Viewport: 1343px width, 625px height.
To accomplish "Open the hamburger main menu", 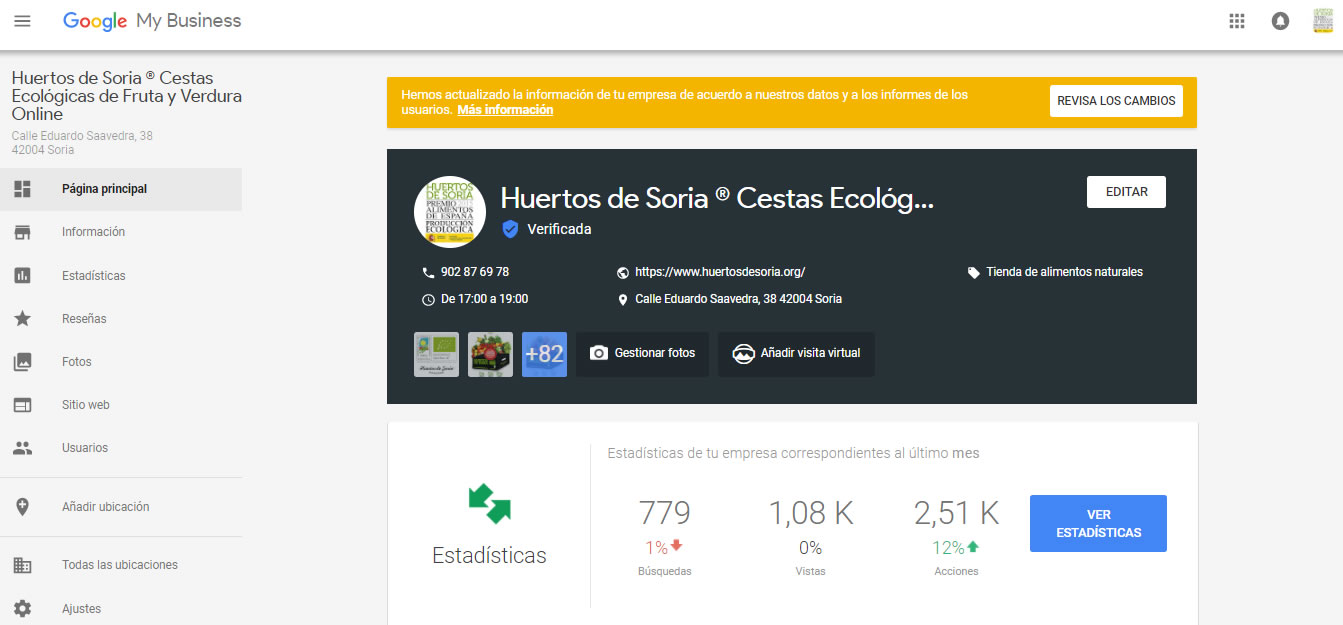I will pyautogui.click(x=22, y=21).
